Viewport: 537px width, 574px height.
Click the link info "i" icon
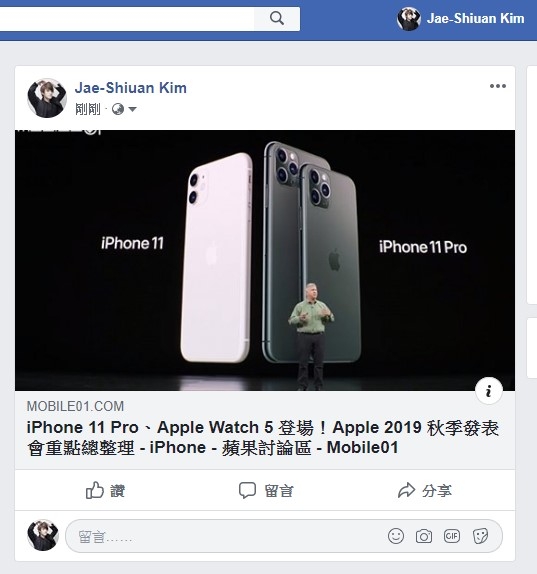pyautogui.click(x=489, y=391)
